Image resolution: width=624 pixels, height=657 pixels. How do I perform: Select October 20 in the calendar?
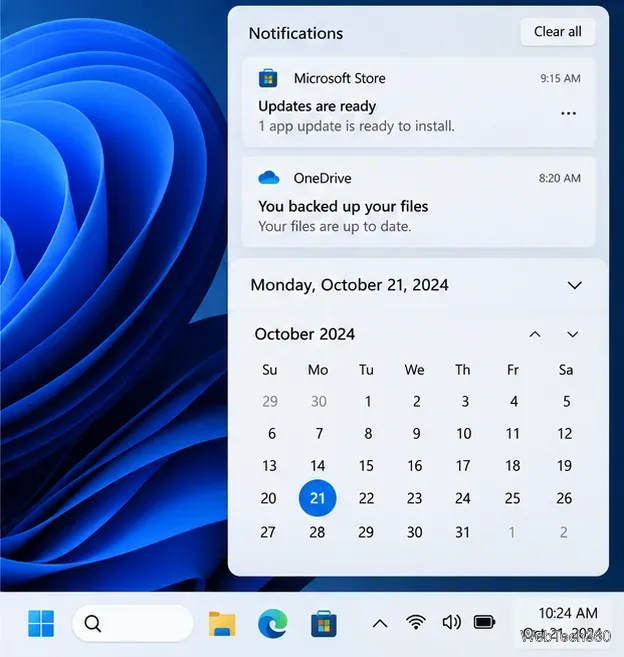(x=268, y=498)
